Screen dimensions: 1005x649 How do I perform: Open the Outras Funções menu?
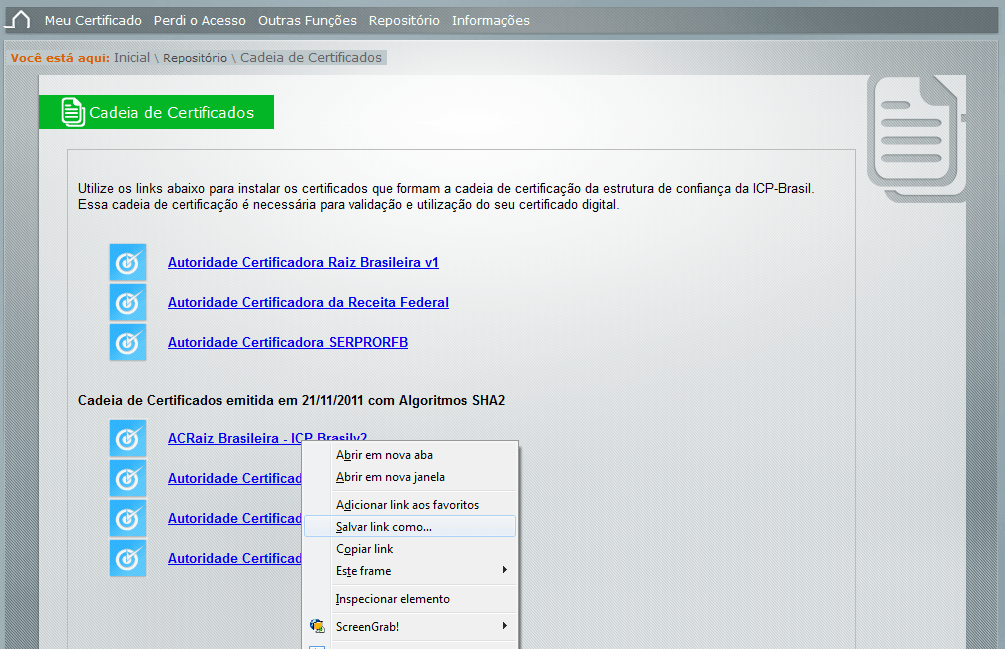coord(307,21)
